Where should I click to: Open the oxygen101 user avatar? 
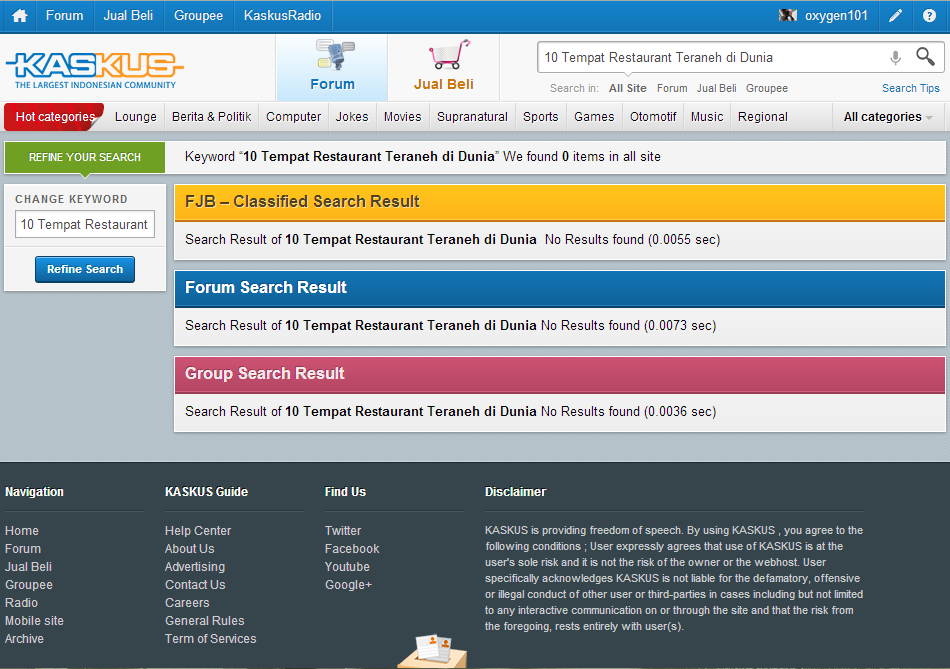(788, 16)
